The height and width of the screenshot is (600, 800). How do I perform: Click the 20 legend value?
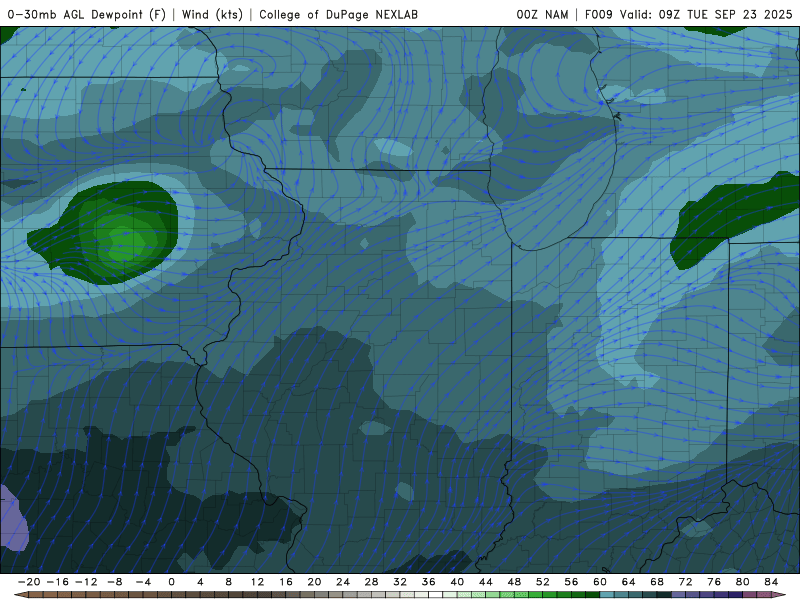coord(314,582)
